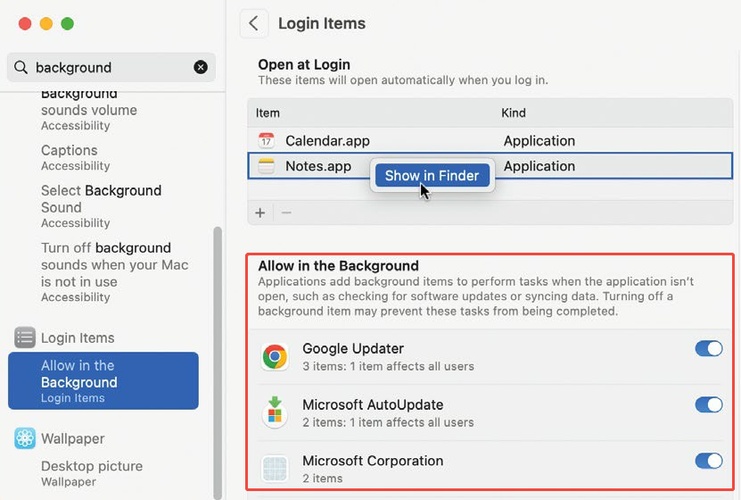Click the Open at Login heading
741x500 pixels.
tap(304, 64)
